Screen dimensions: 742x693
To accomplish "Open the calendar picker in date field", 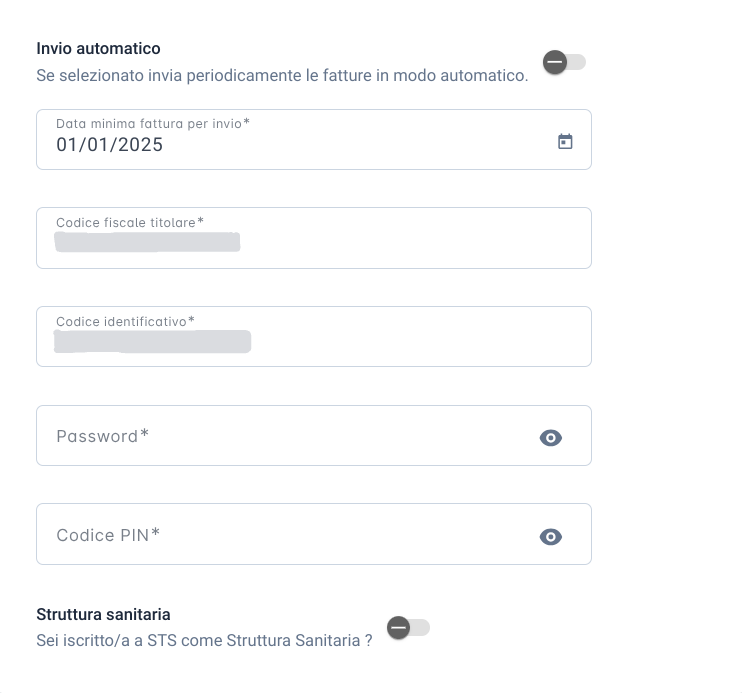I will 565,141.
